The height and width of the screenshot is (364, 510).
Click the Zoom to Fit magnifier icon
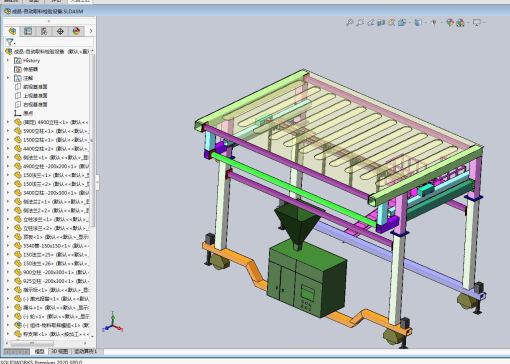tap(349, 22)
